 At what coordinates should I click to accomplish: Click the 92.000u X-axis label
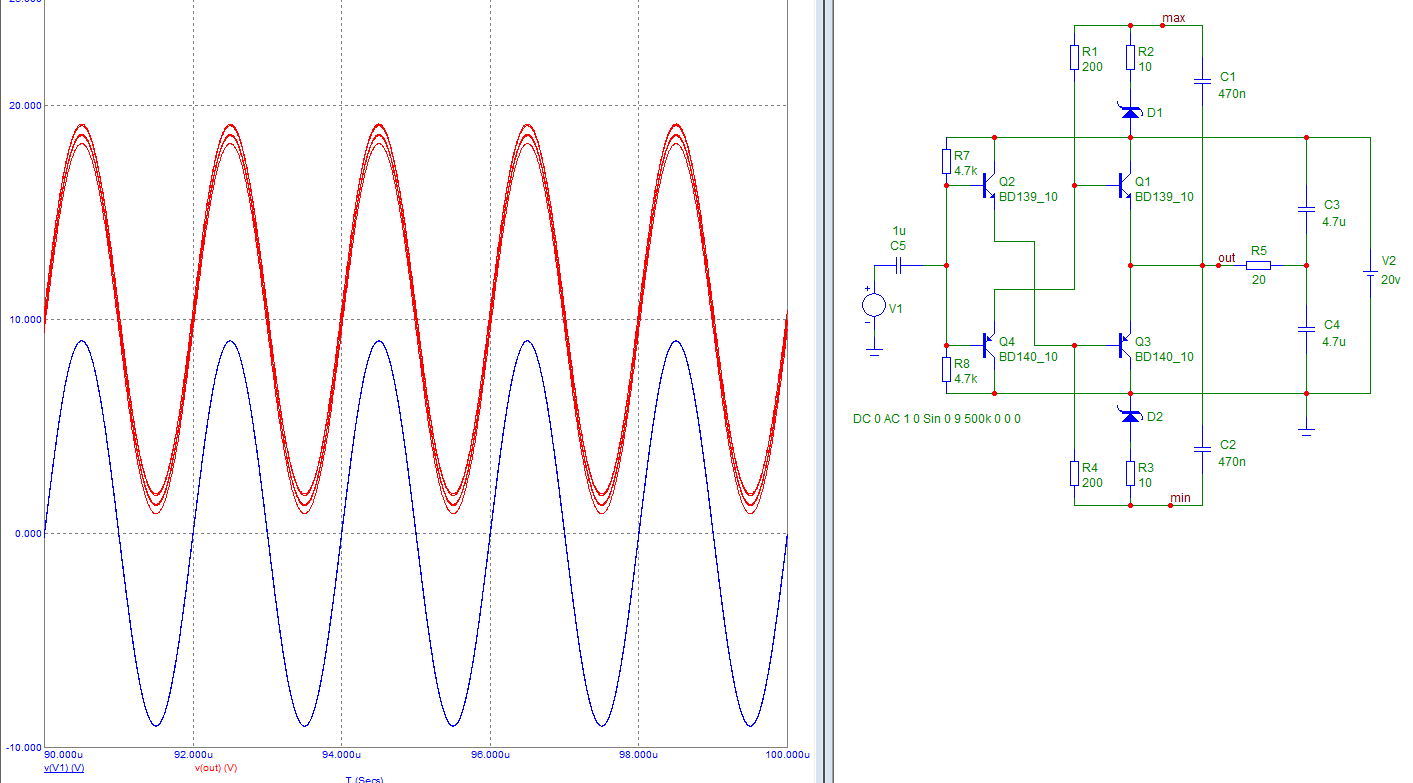pyautogui.click(x=193, y=755)
